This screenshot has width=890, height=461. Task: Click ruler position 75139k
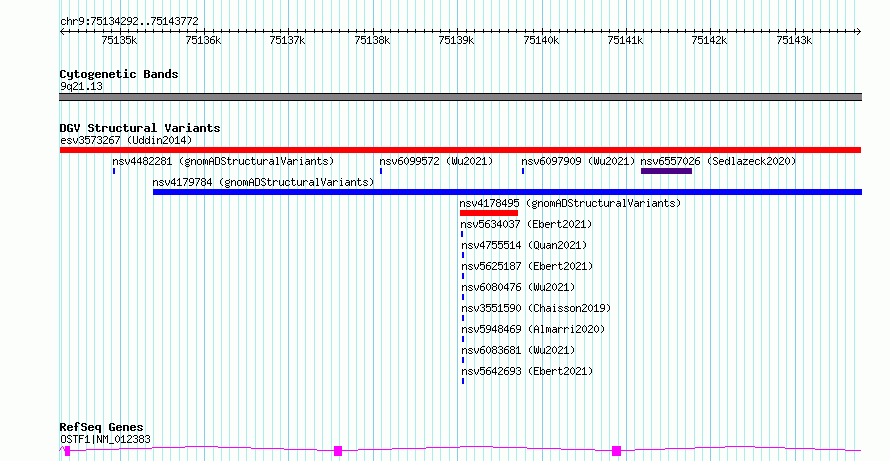pos(457,40)
